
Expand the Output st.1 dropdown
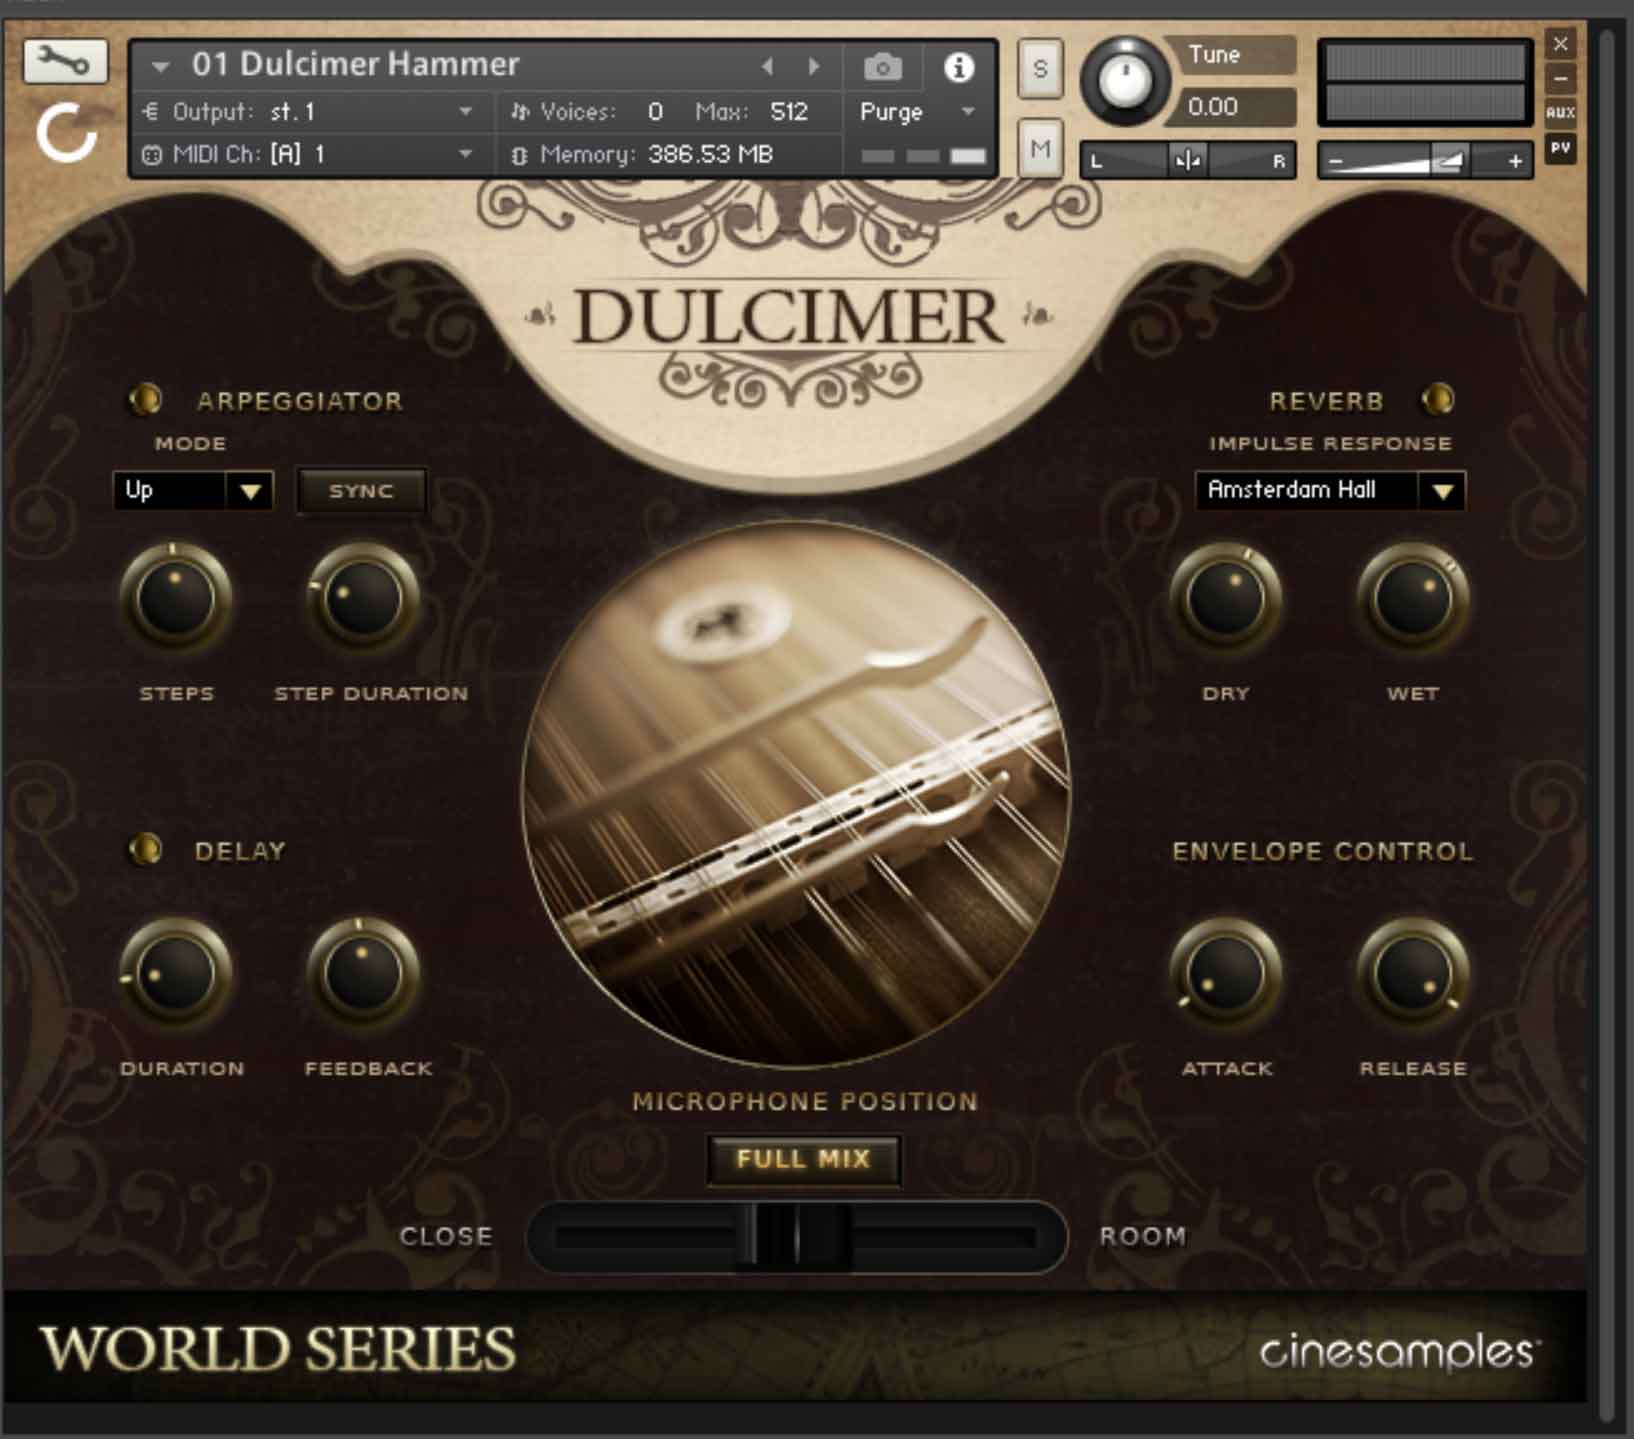pyautogui.click(x=463, y=111)
